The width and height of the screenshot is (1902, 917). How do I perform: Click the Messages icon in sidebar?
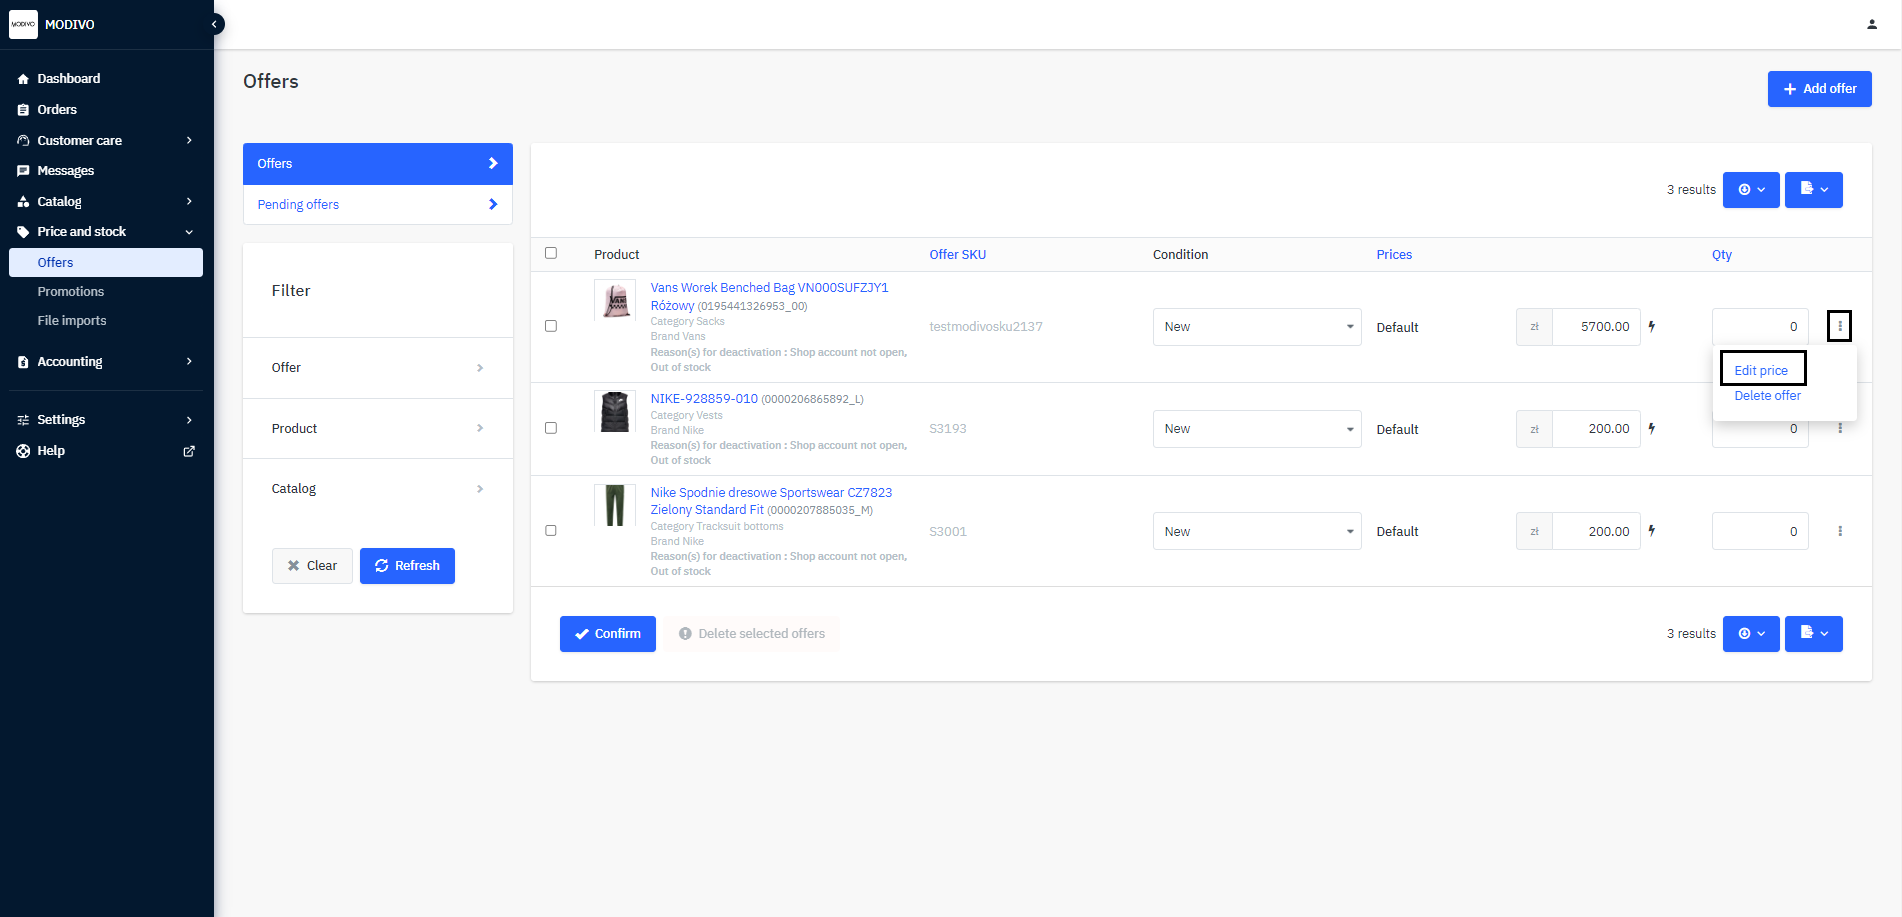point(23,171)
